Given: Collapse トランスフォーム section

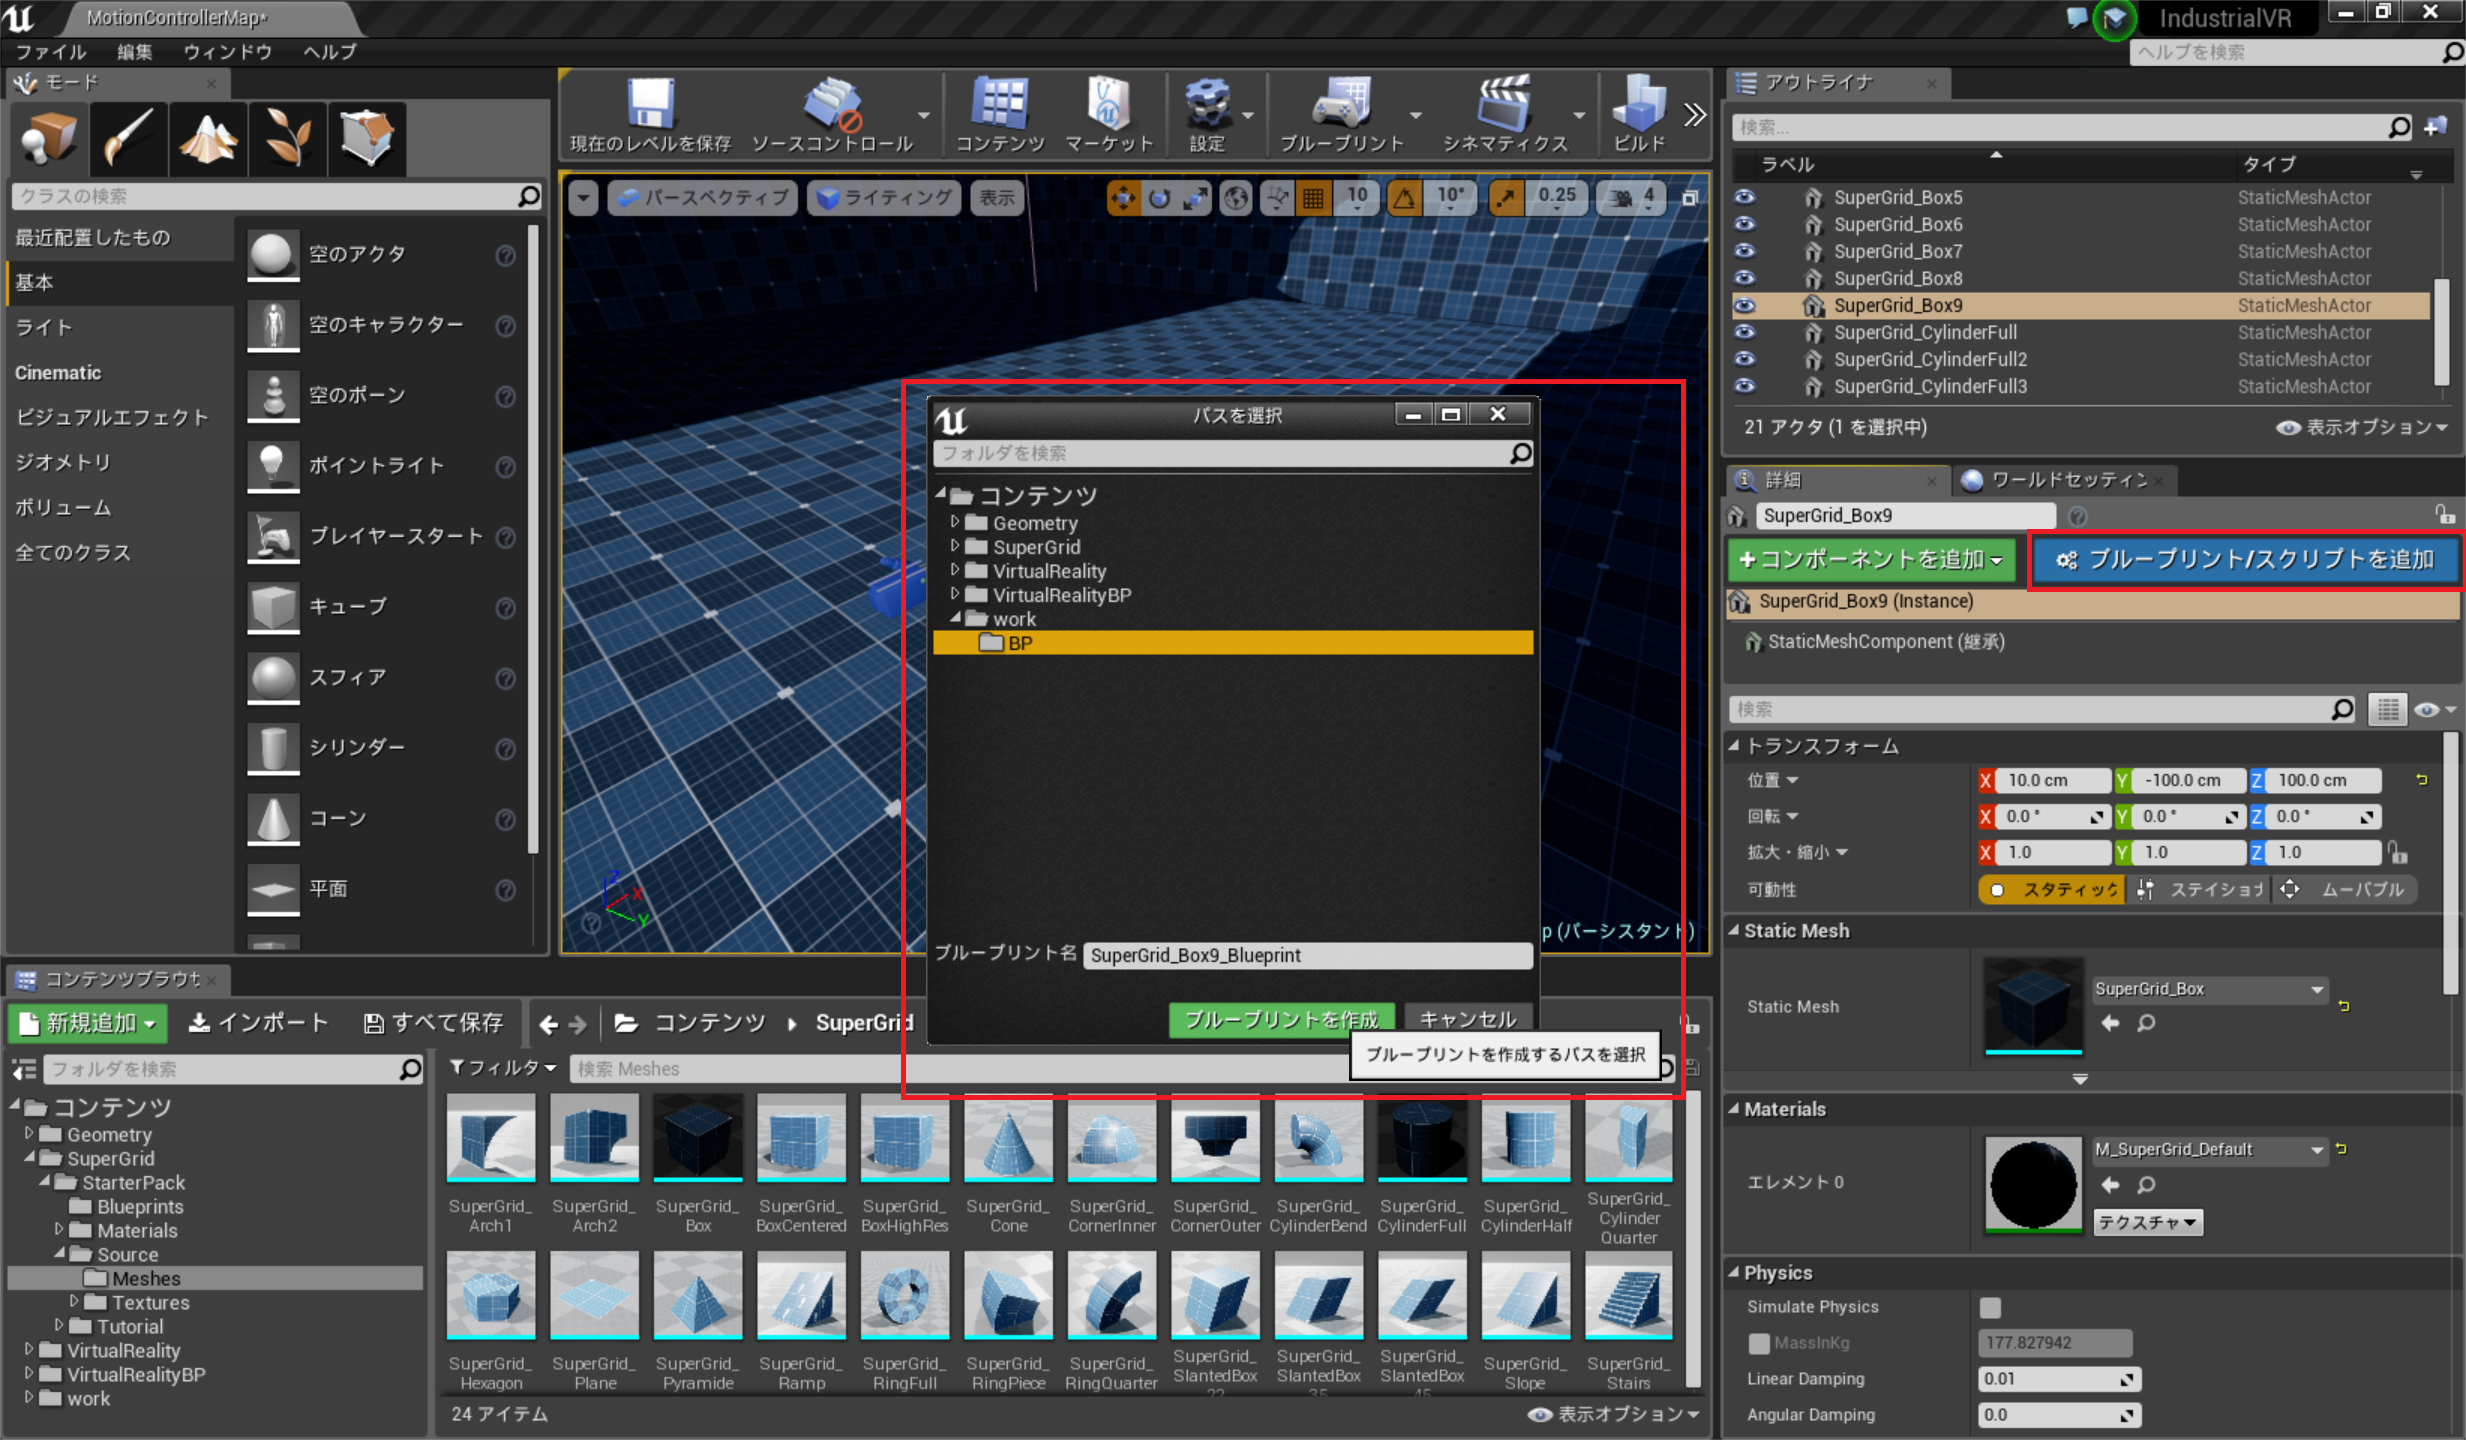Looking at the screenshot, I should [1735, 745].
